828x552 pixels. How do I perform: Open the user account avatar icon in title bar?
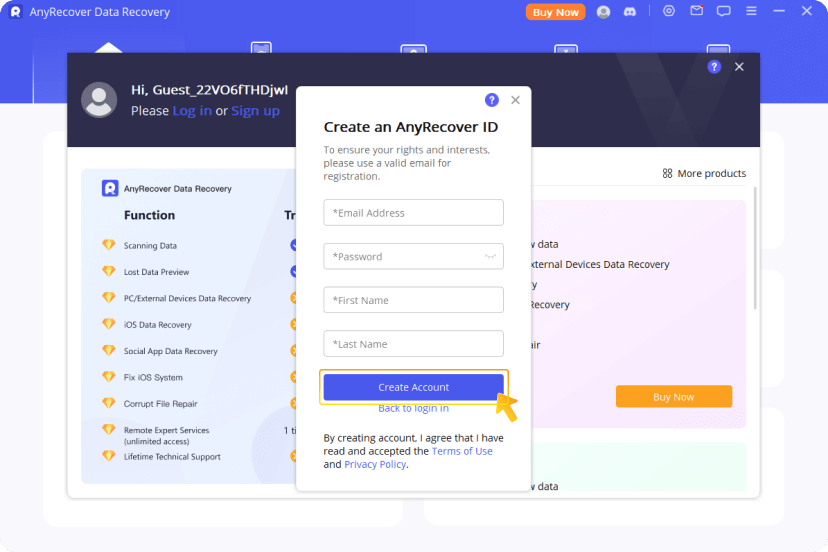[603, 12]
